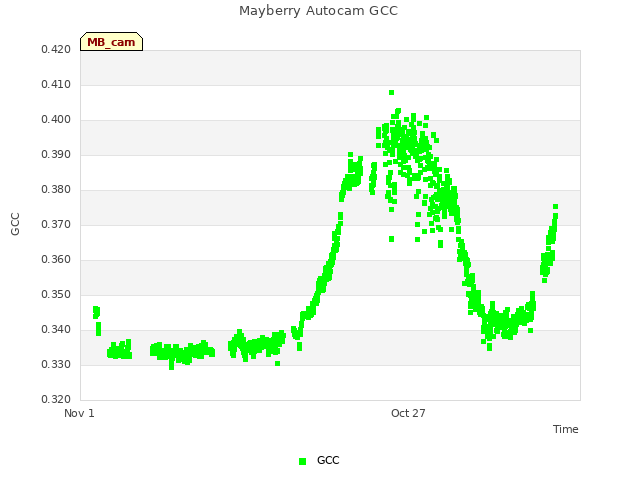
Task: Click the green GCC legend swatch
Action: coord(302,461)
